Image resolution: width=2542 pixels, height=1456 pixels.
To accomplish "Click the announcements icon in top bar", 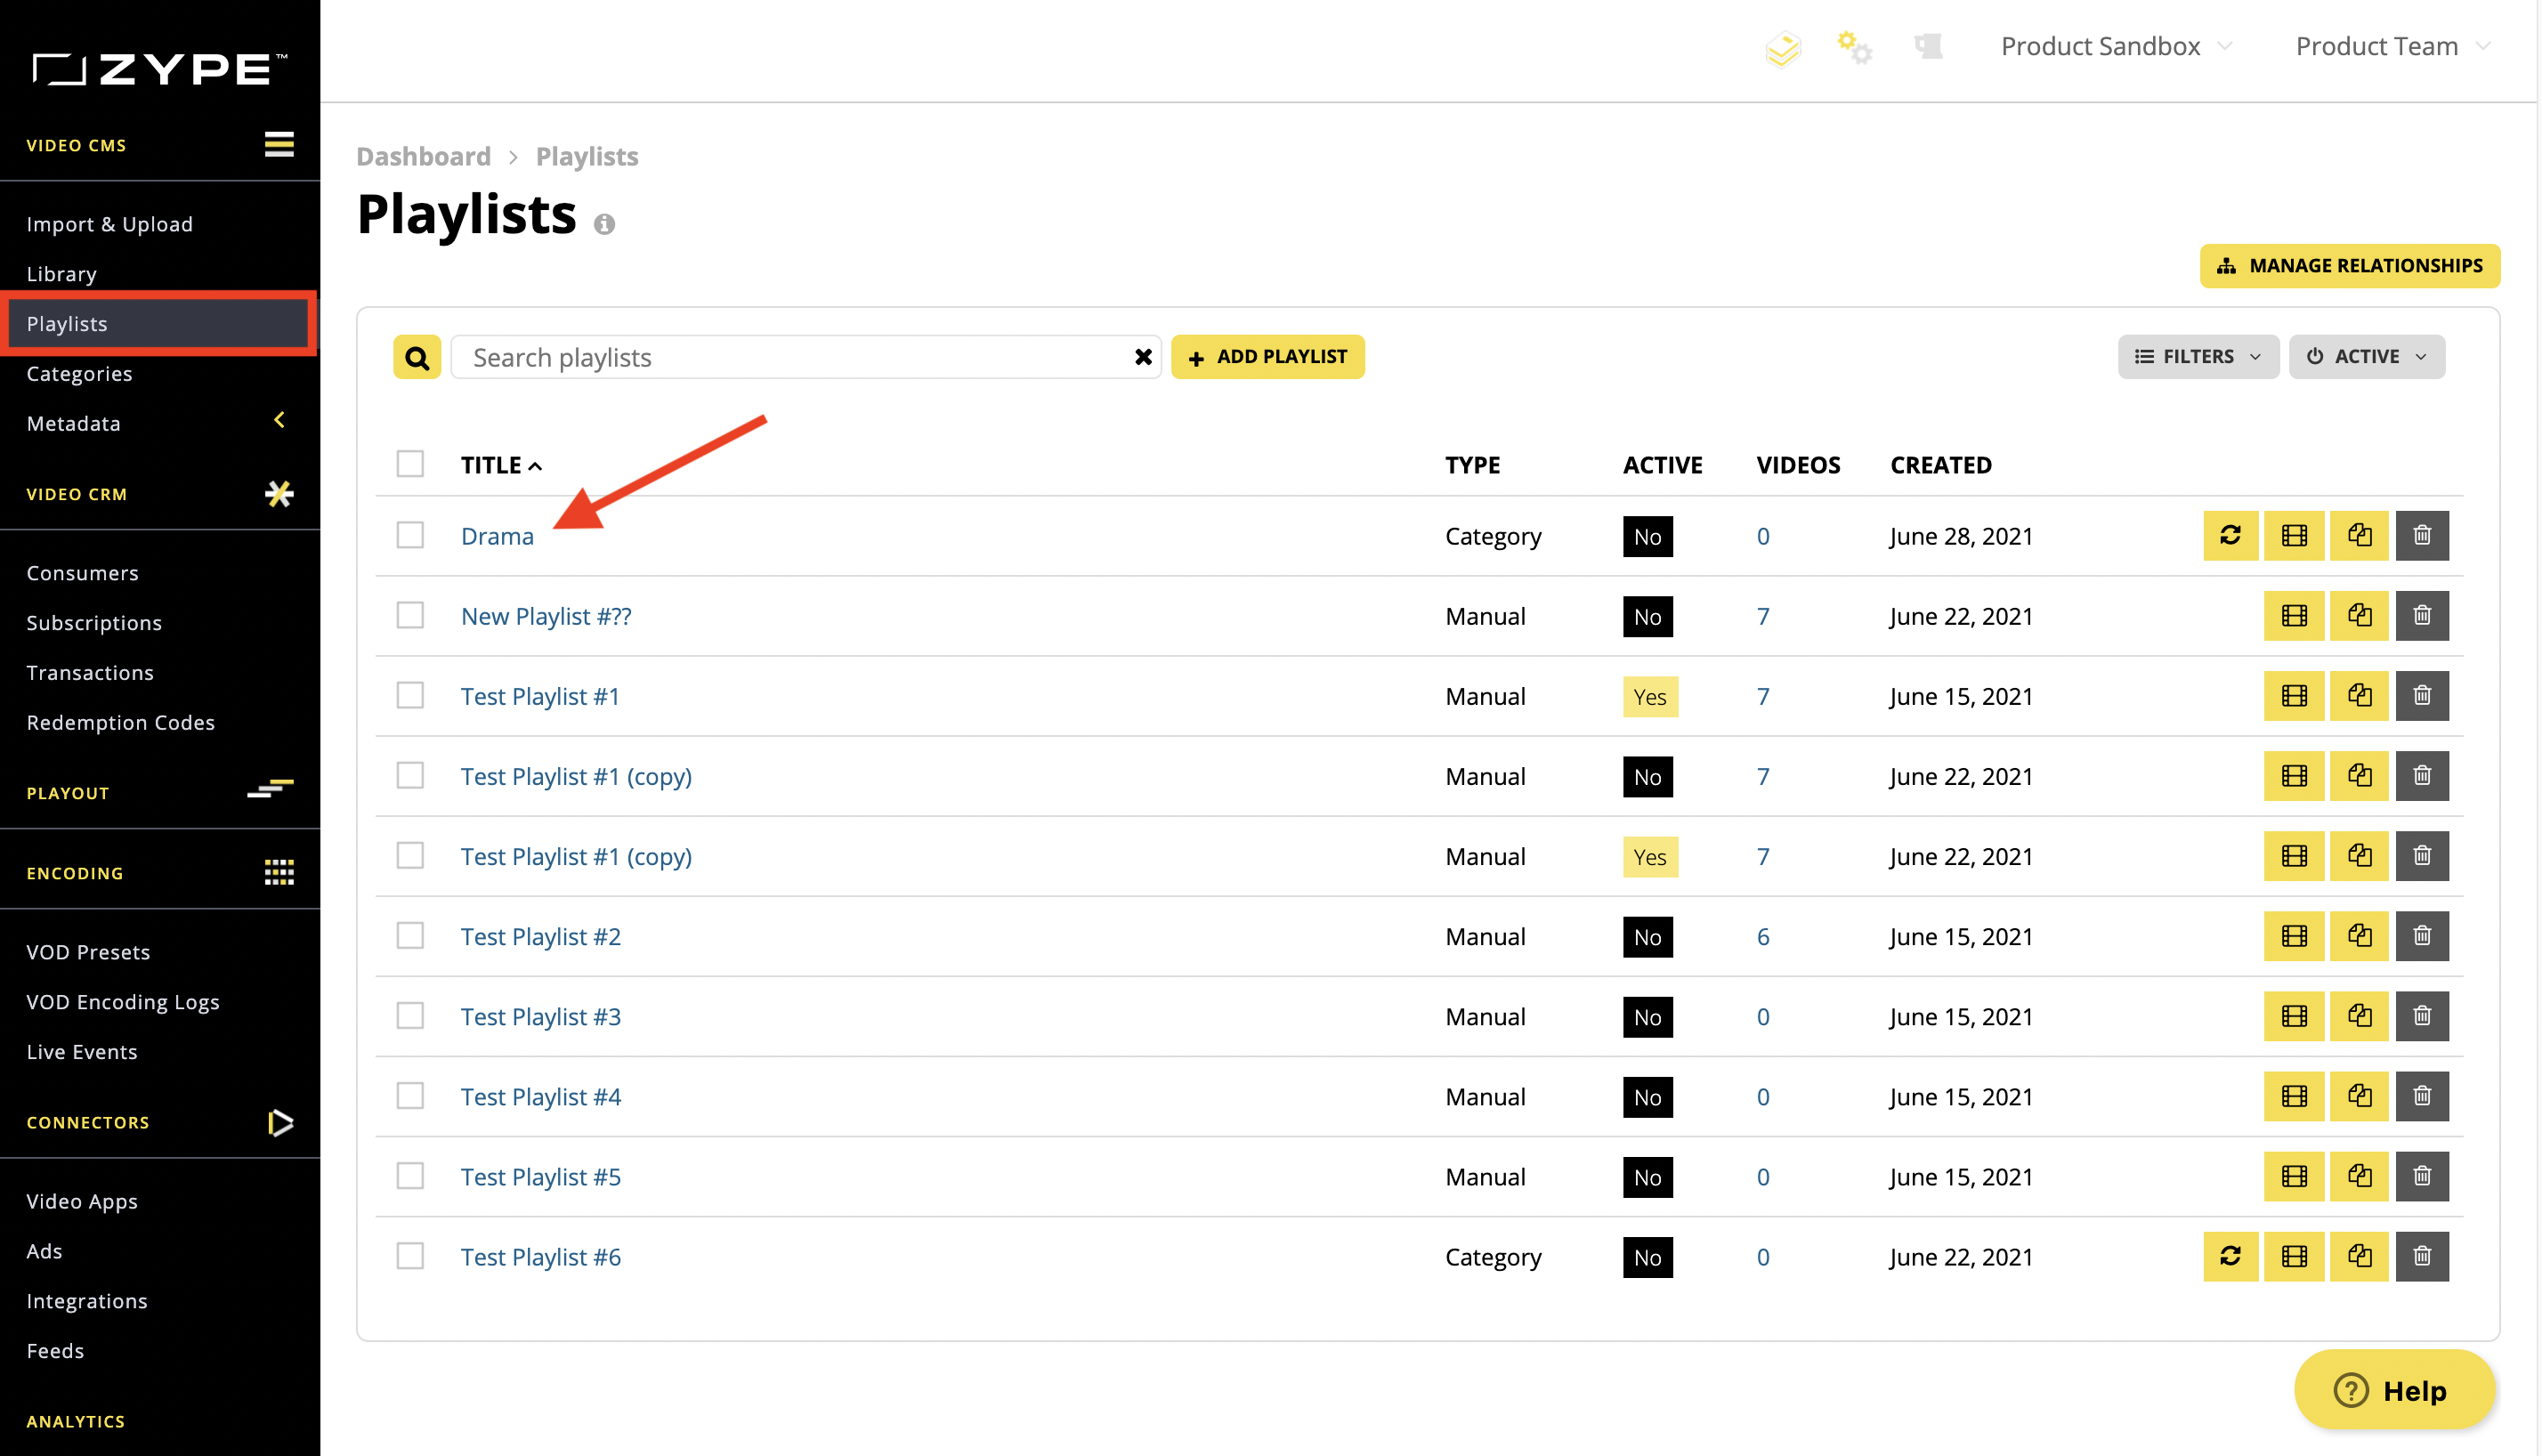I will click(x=1928, y=46).
